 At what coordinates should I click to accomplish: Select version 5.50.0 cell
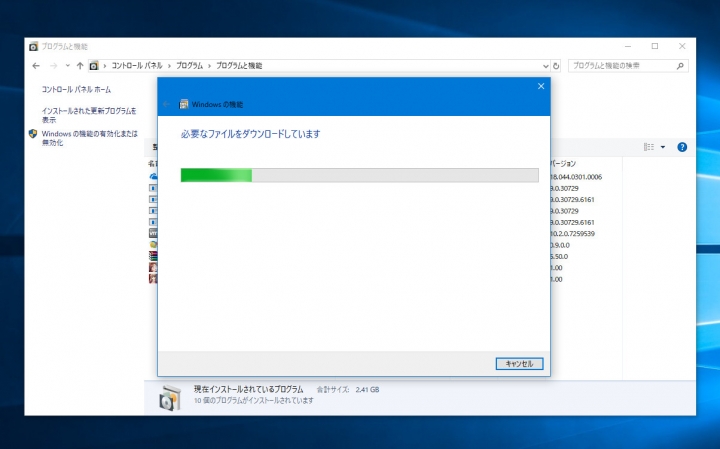[559, 256]
